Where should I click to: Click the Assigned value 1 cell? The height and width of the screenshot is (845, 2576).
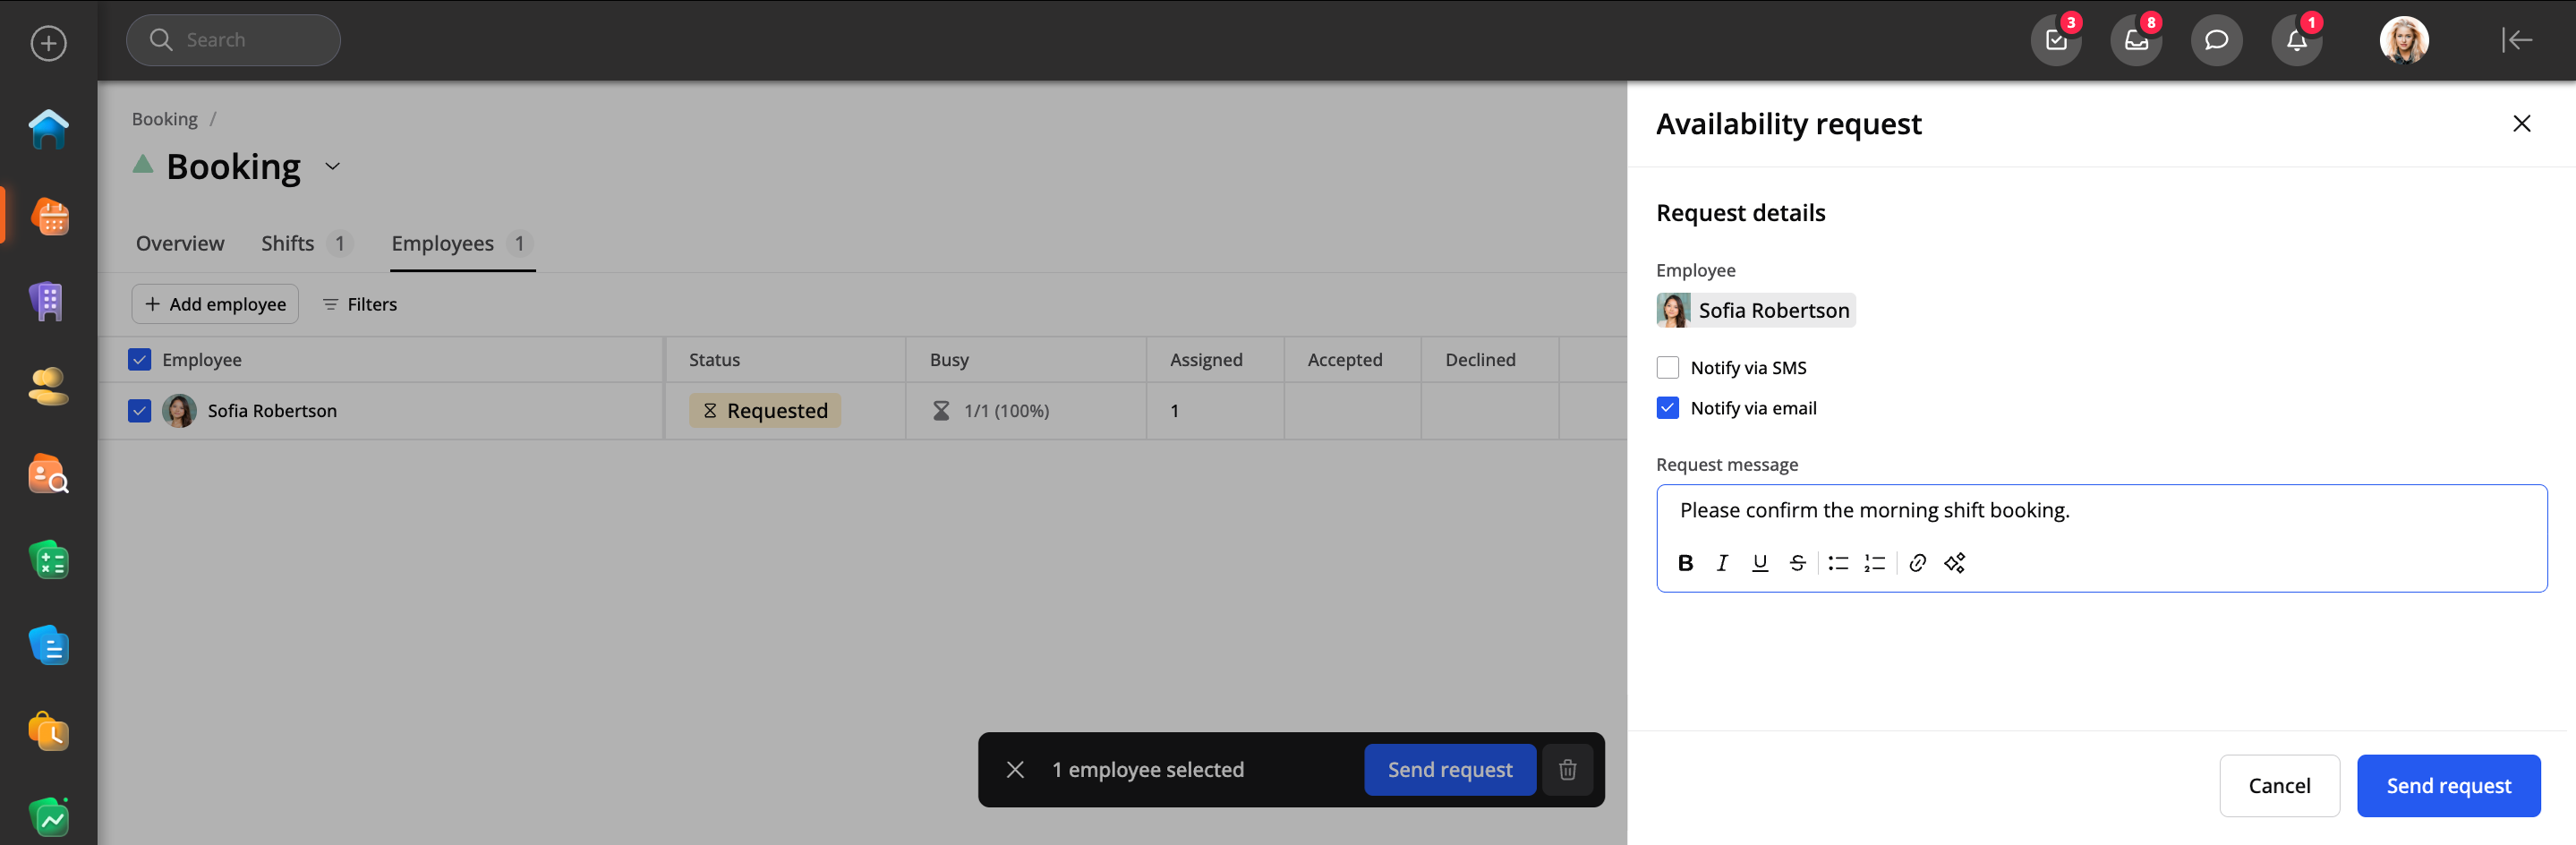point(1215,410)
